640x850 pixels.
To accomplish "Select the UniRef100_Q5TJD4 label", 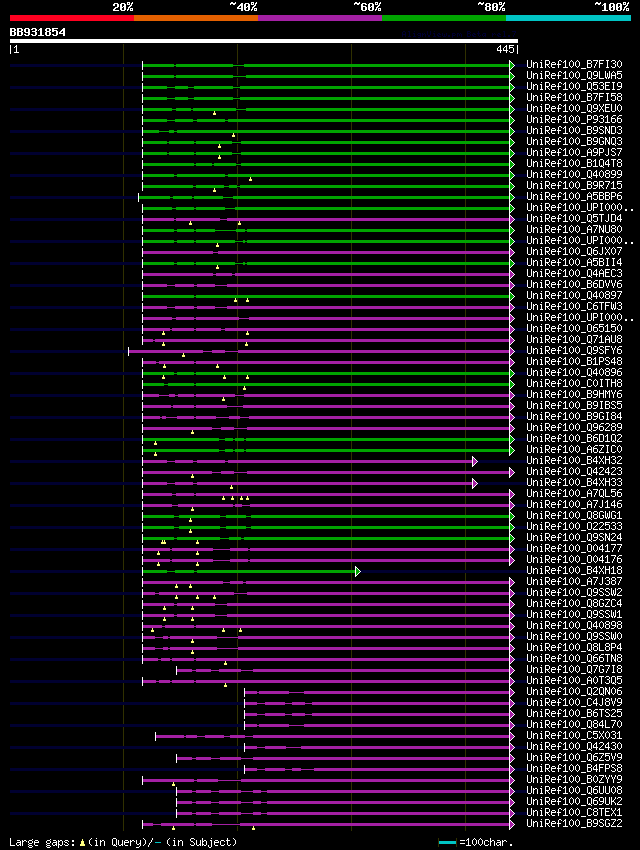I will [x=574, y=218].
